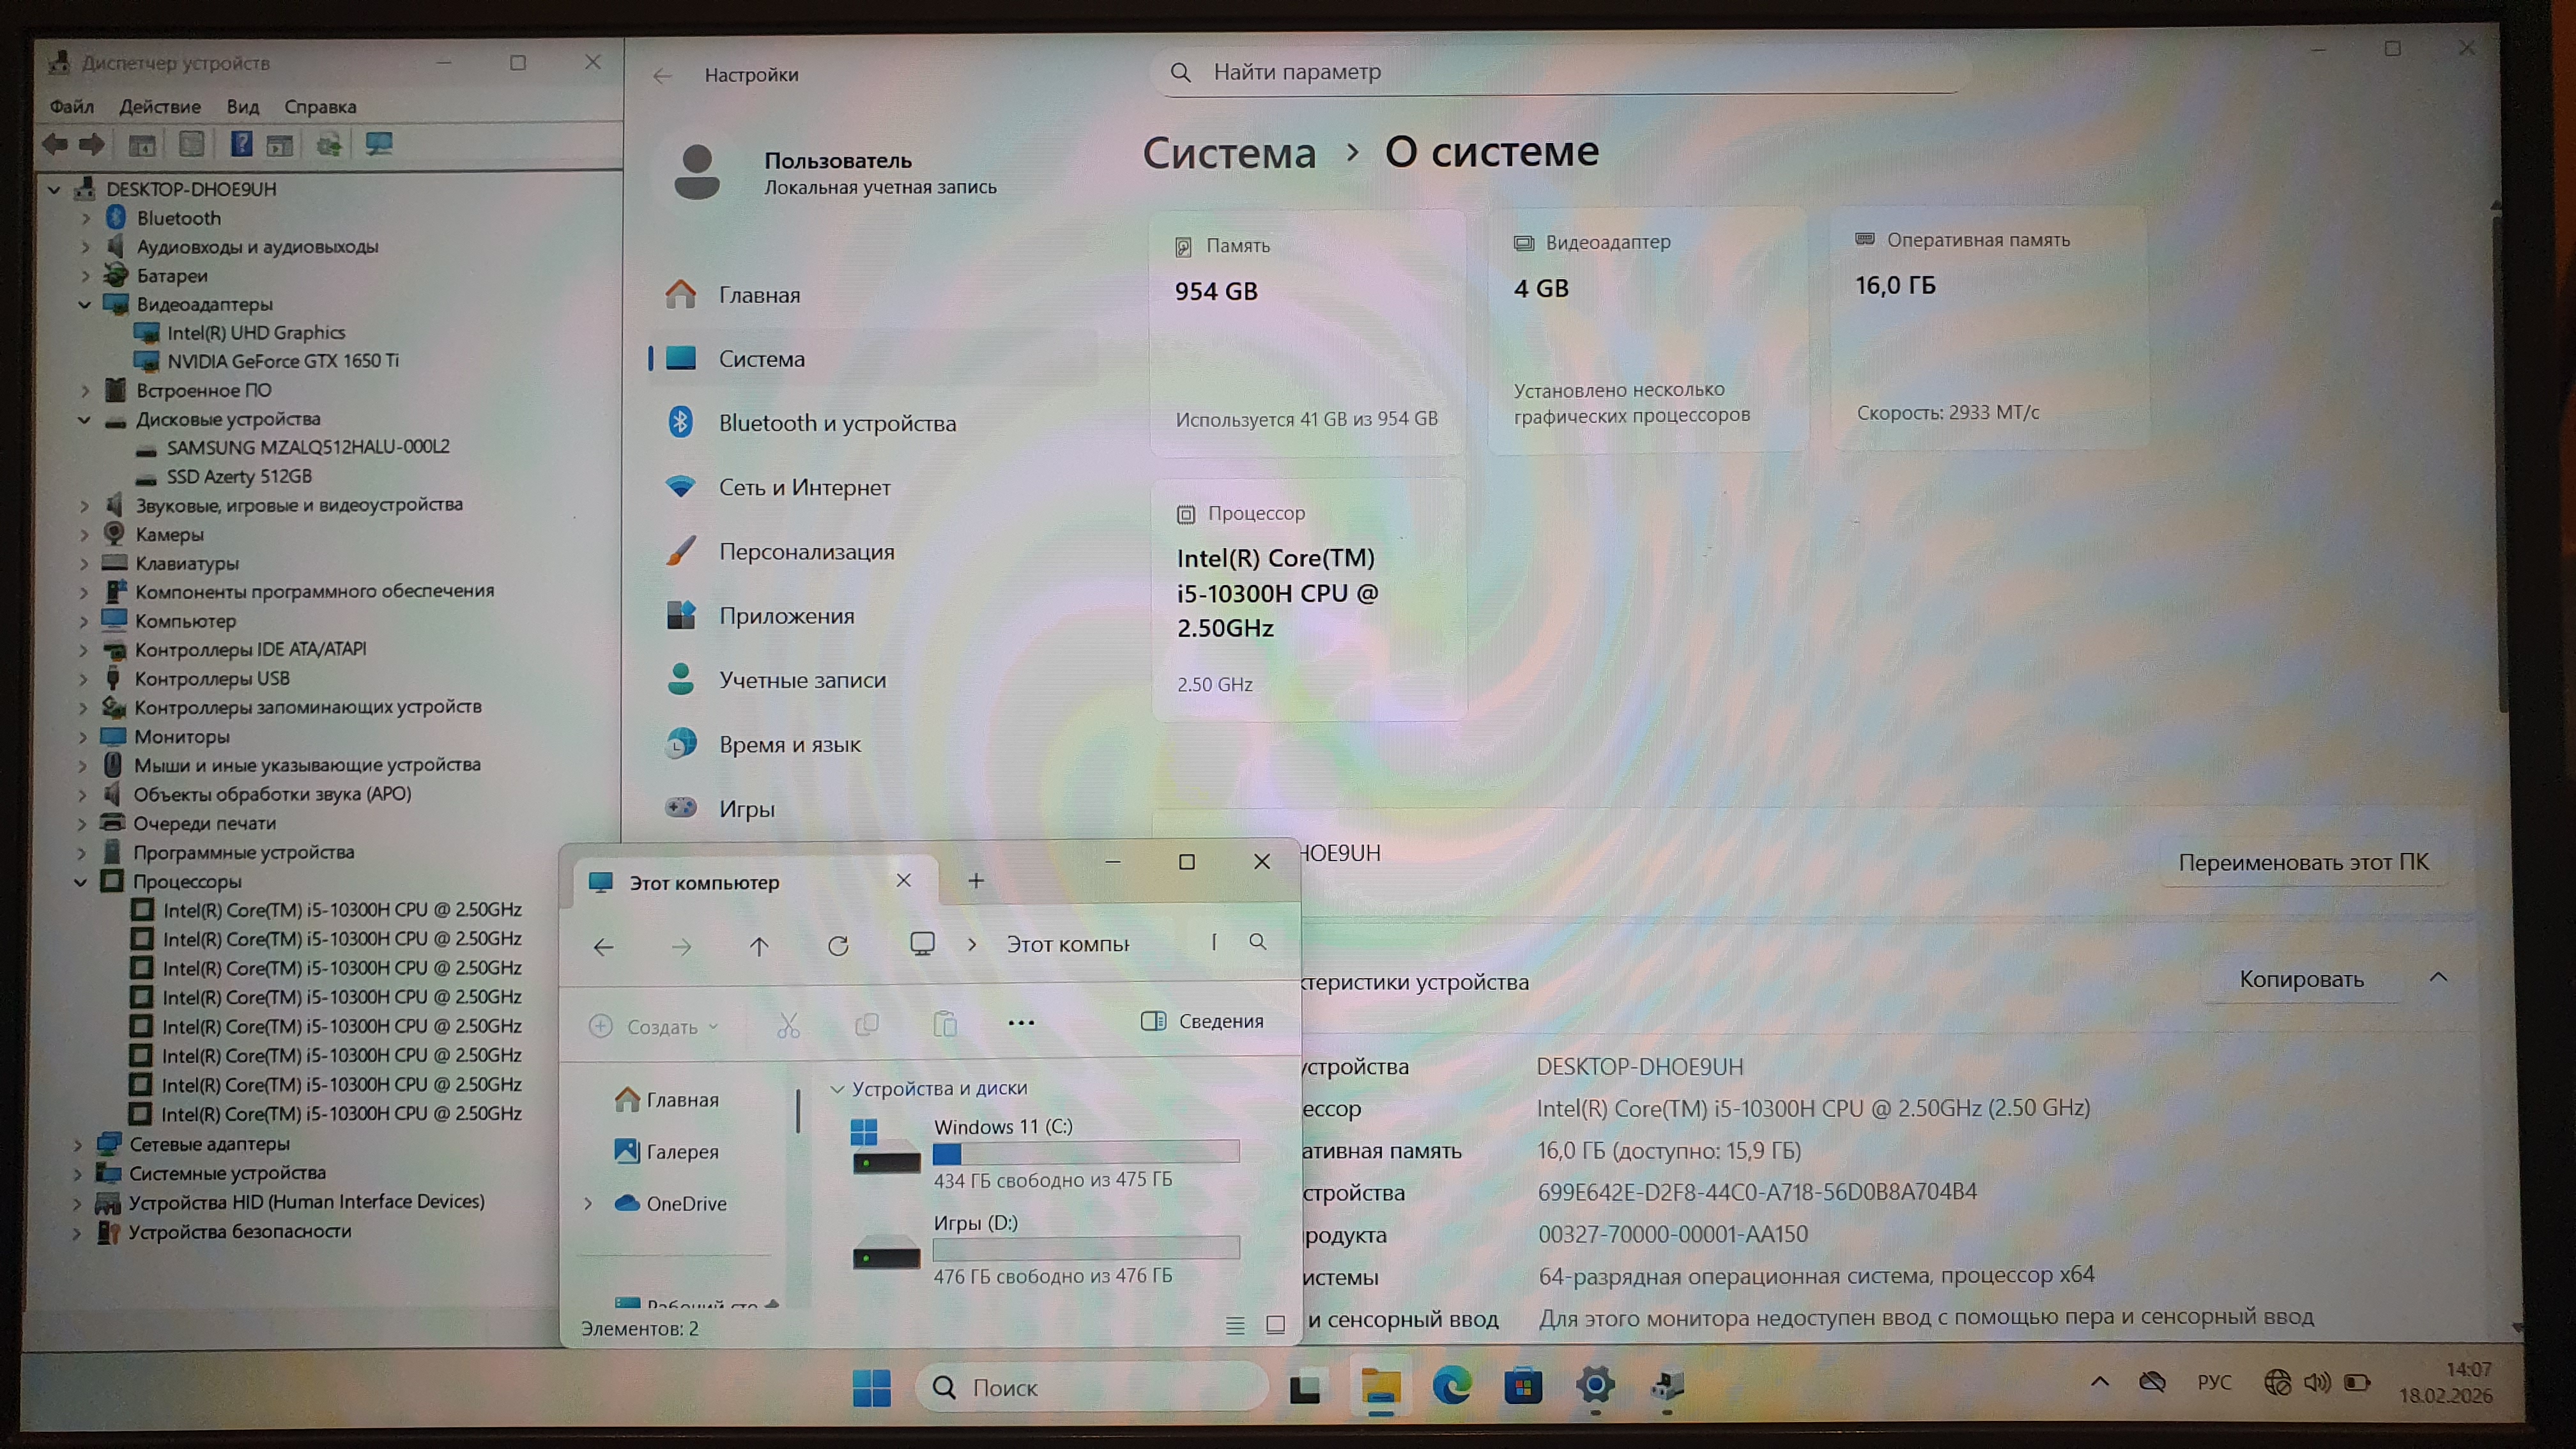Collapse the device characteristics section chevron
This screenshot has height=1449, width=2576.
point(2438,978)
